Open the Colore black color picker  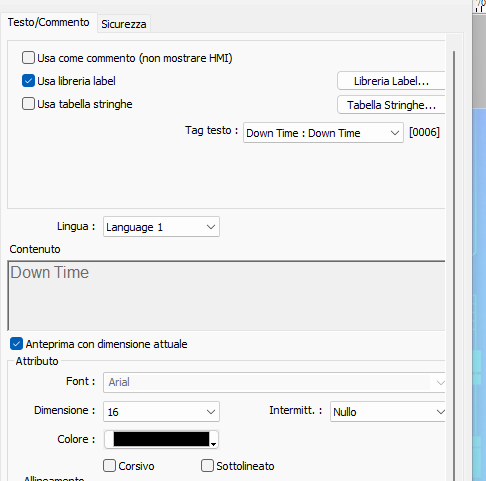click(x=161, y=439)
